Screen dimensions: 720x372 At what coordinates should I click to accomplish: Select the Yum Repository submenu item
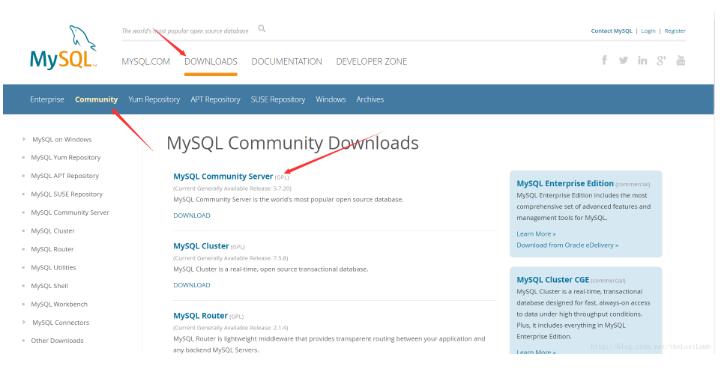pyautogui.click(x=154, y=99)
